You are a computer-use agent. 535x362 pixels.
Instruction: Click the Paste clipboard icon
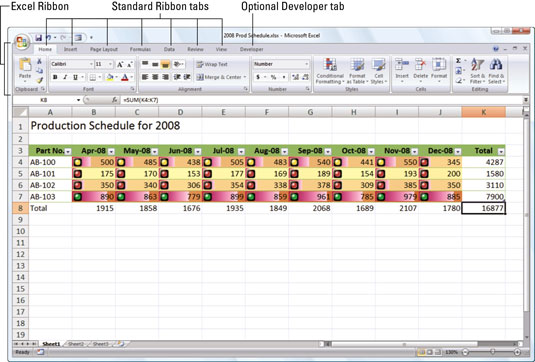click(25, 65)
